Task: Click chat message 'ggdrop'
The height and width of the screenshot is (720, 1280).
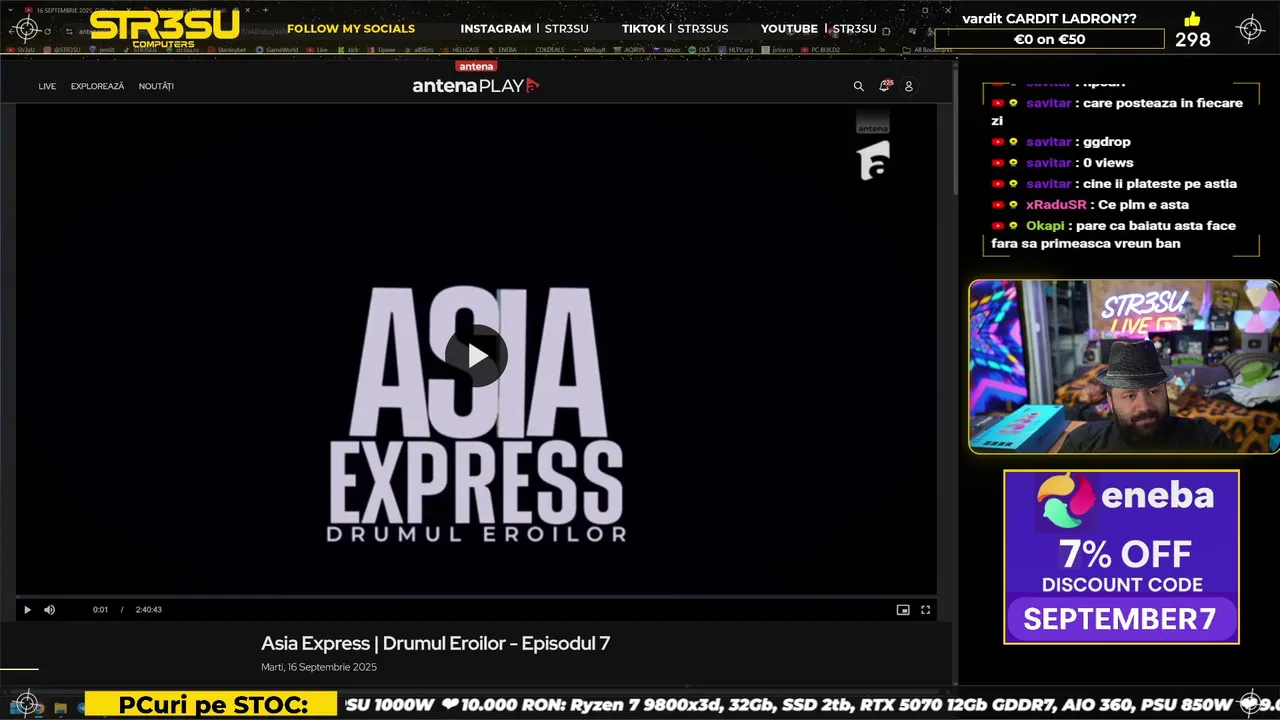Action: (1107, 142)
